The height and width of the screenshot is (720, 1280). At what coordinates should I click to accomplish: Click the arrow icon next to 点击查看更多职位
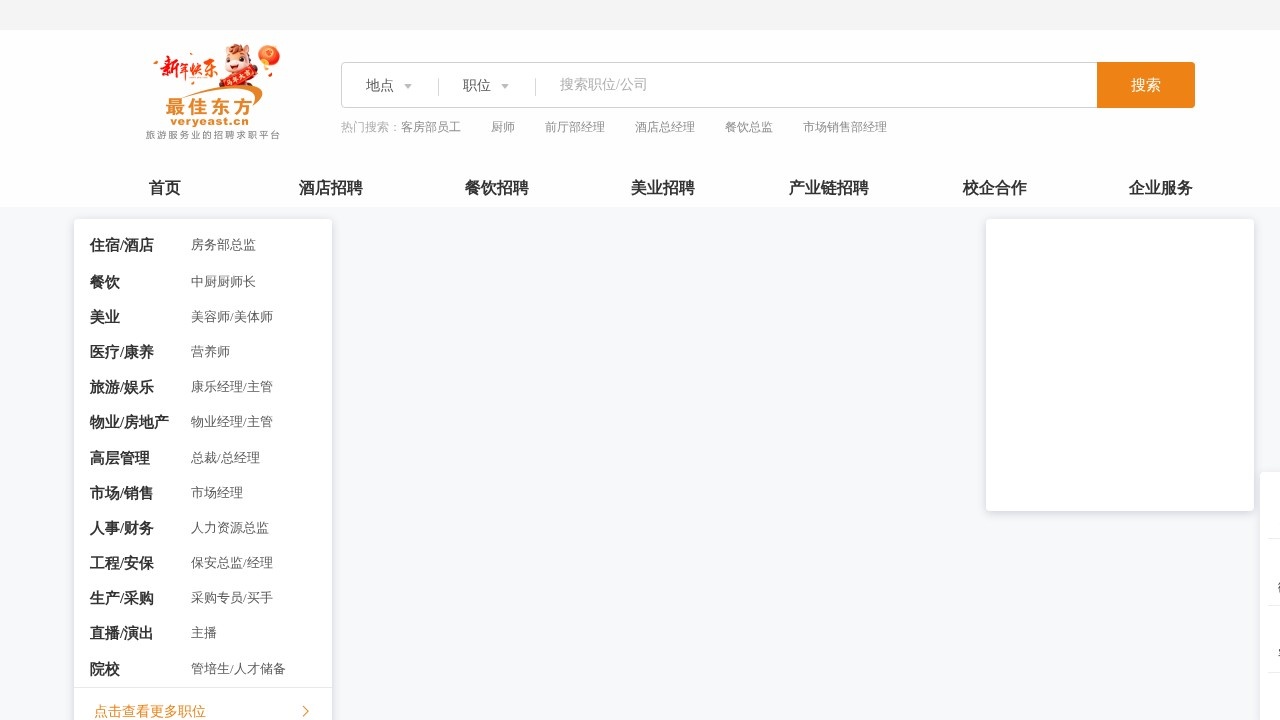pyautogui.click(x=305, y=711)
